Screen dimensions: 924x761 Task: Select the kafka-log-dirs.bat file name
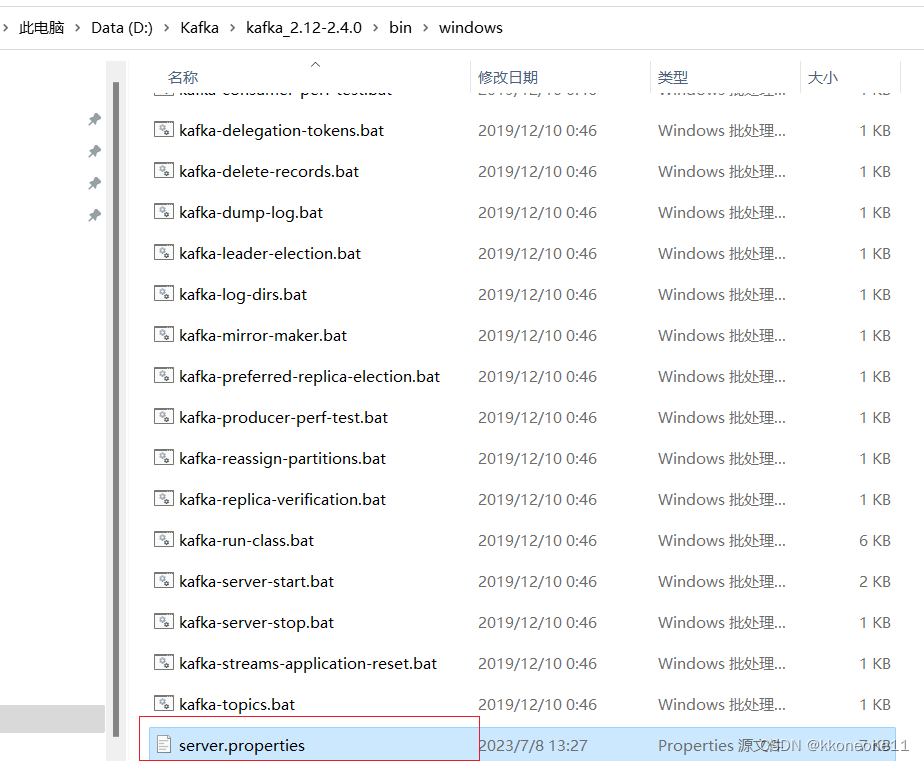[x=243, y=294]
